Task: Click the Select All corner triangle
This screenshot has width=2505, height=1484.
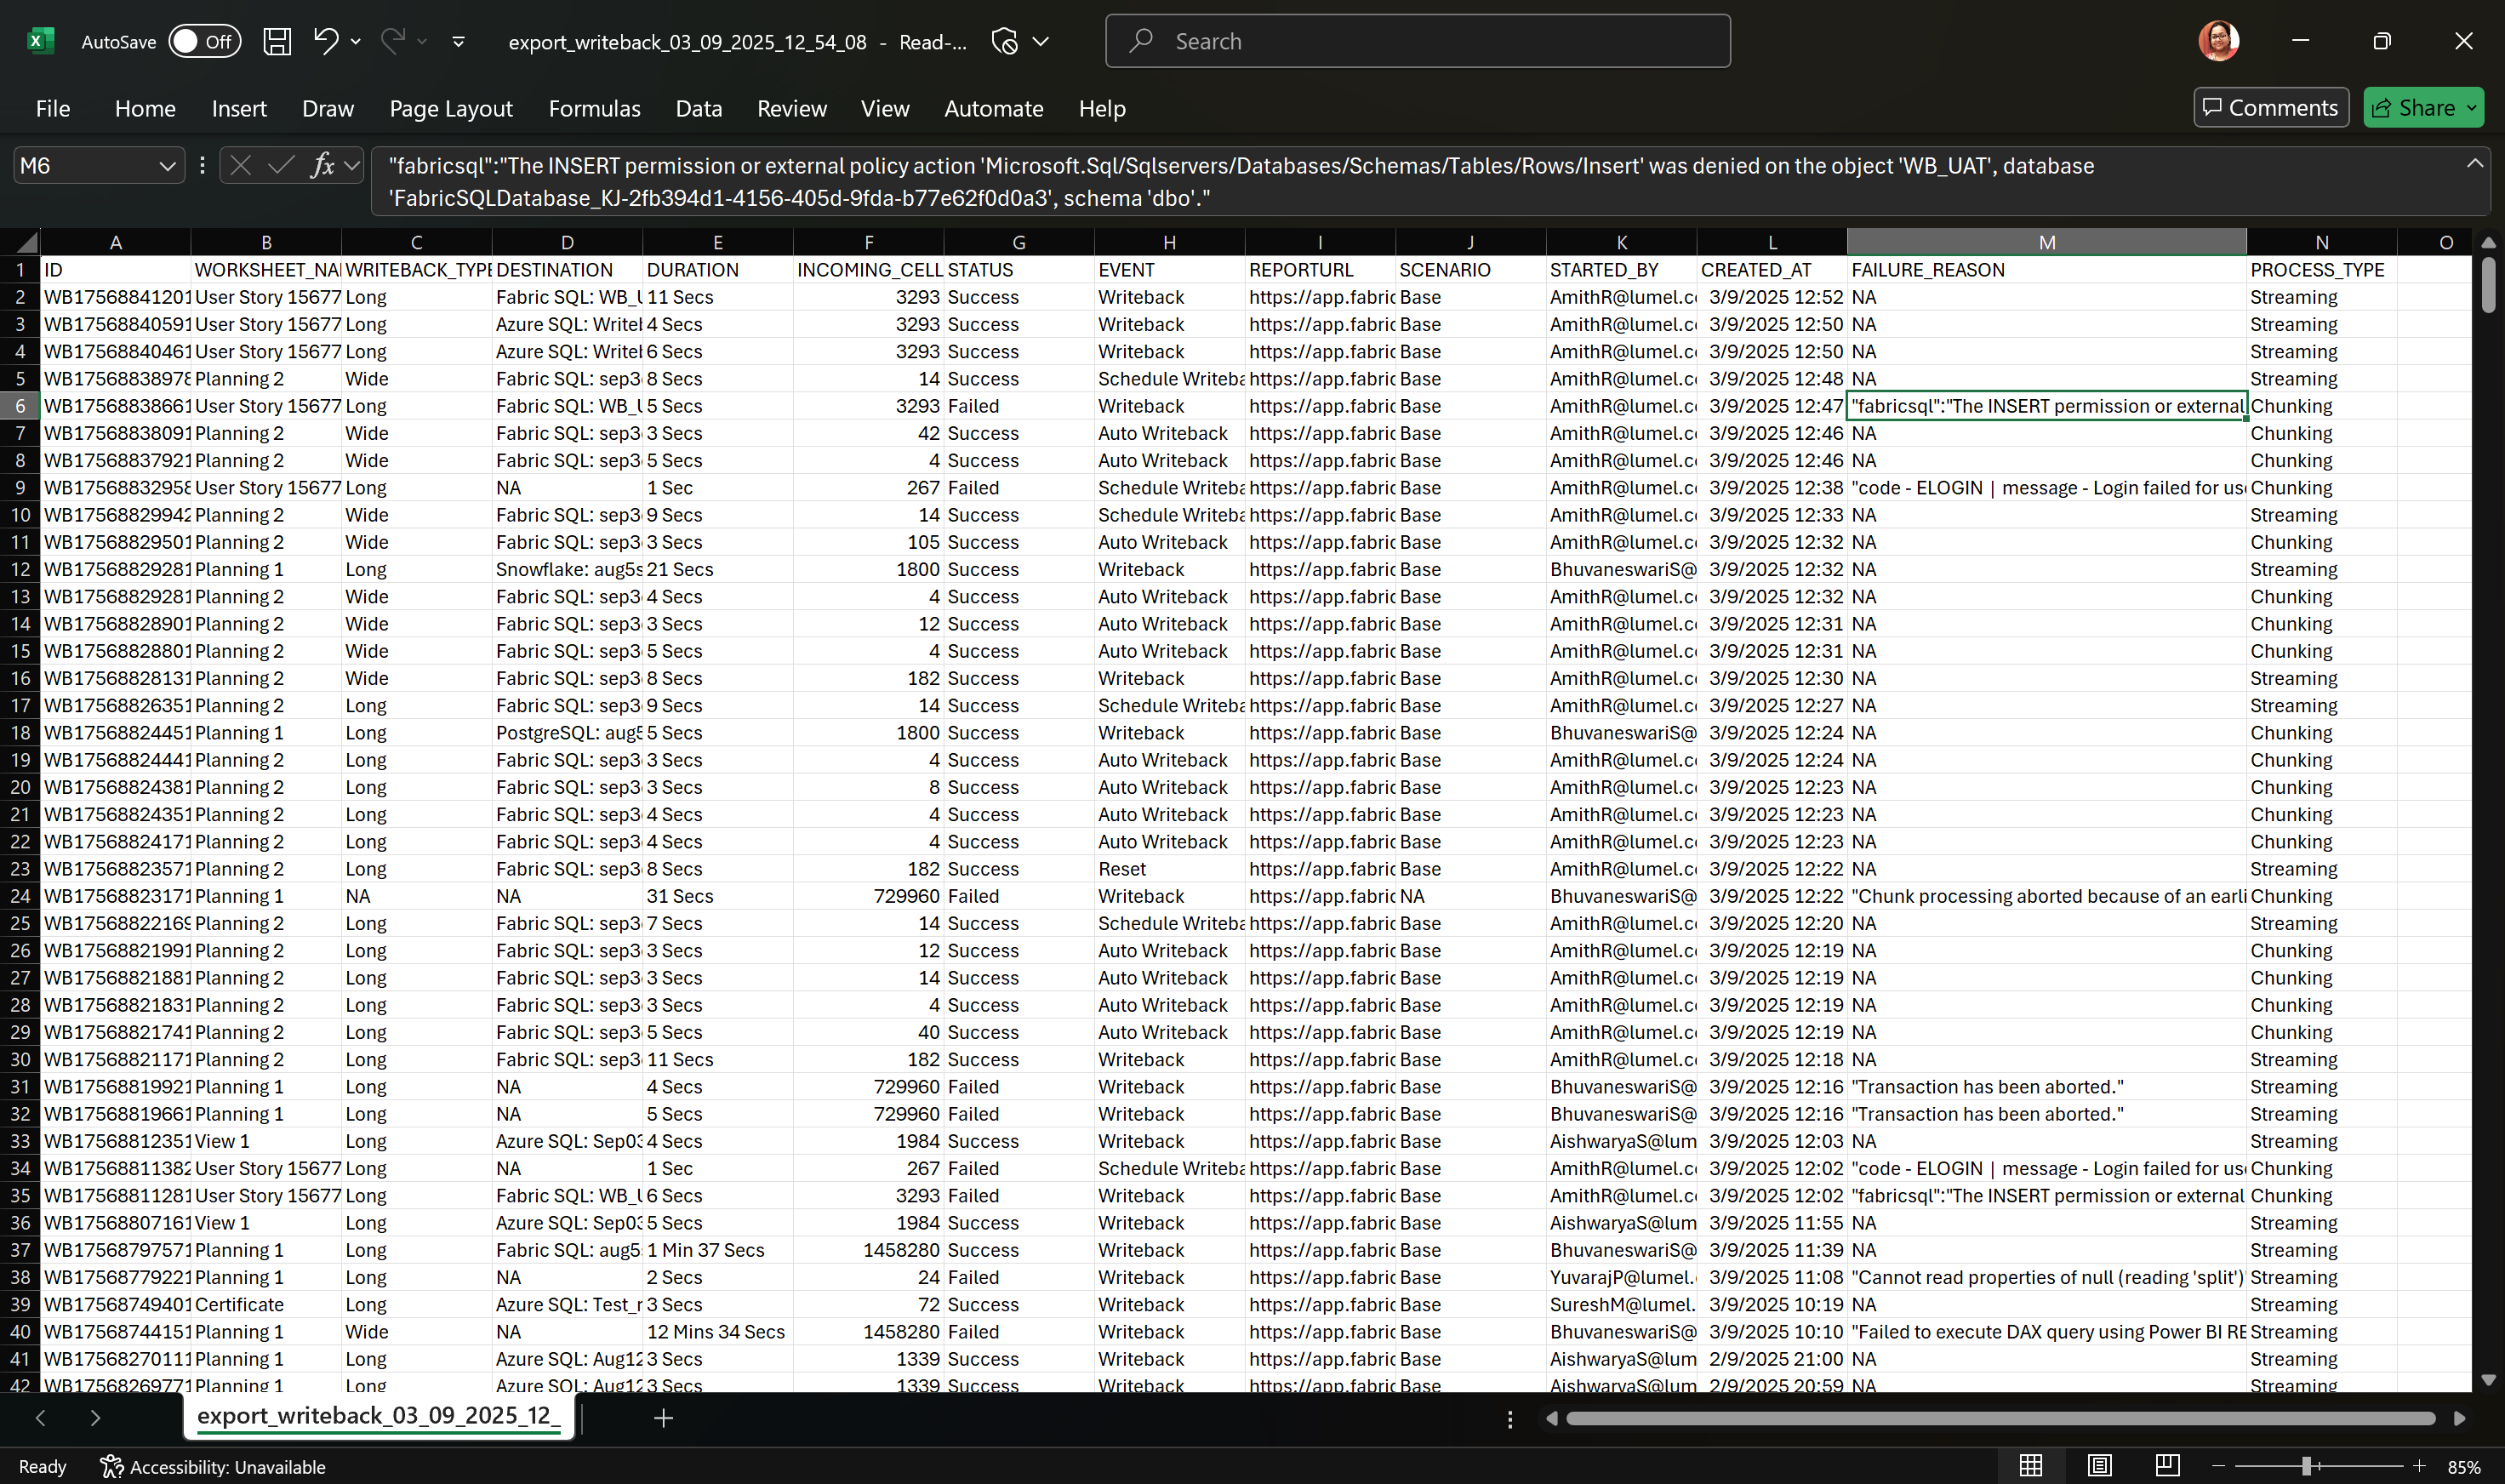Action: pyautogui.click(x=26, y=242)
